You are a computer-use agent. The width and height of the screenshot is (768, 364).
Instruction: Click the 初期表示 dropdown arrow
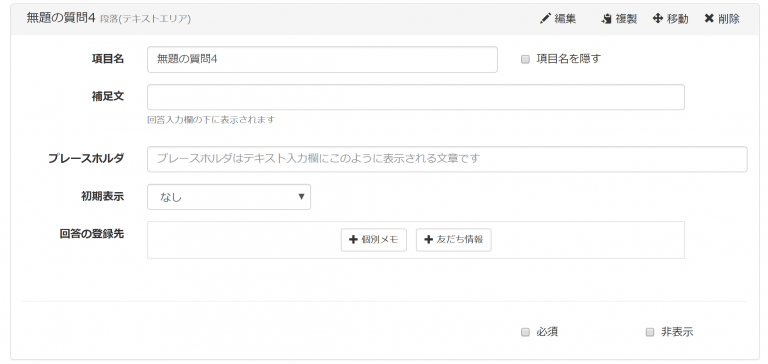click(x=301, y=197)
